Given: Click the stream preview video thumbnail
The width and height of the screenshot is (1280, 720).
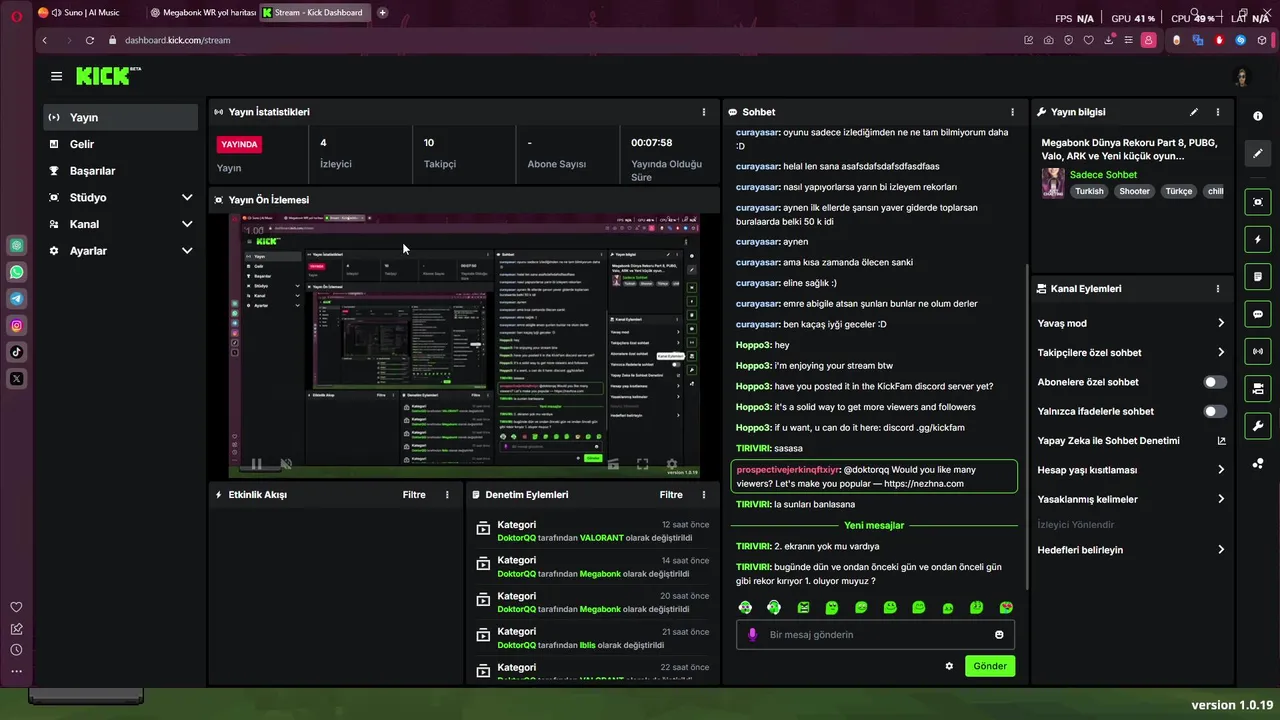Looking at the screenshot, I should click(464, 347).
